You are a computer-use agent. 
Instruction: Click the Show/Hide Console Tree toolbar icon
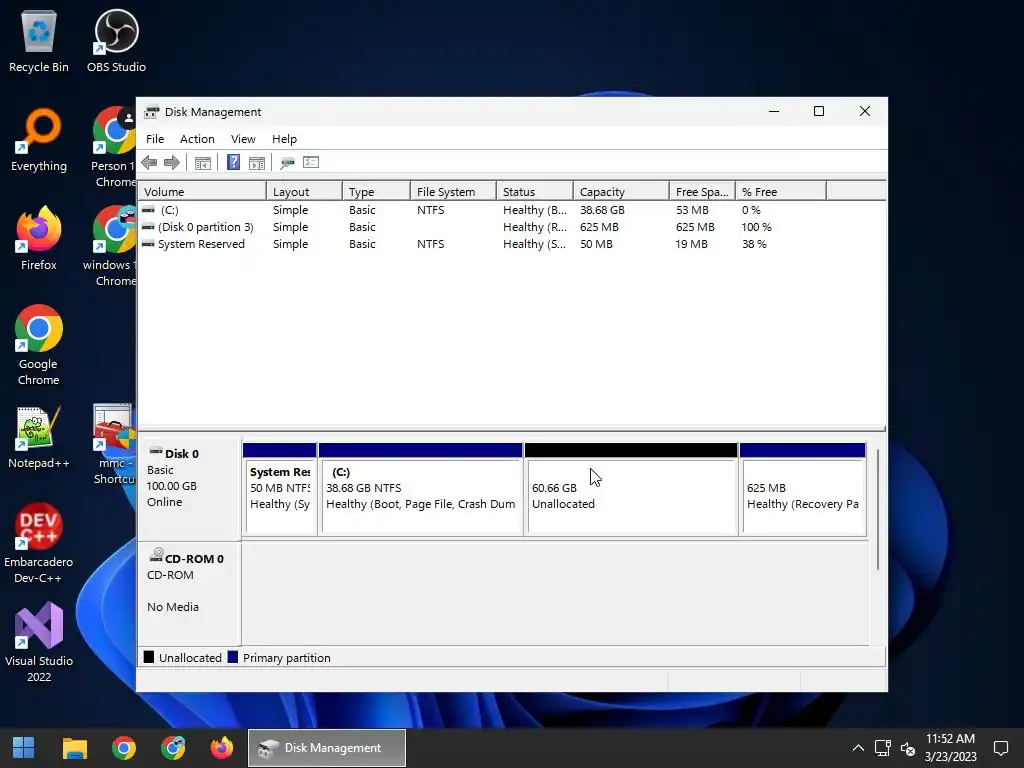202,163
